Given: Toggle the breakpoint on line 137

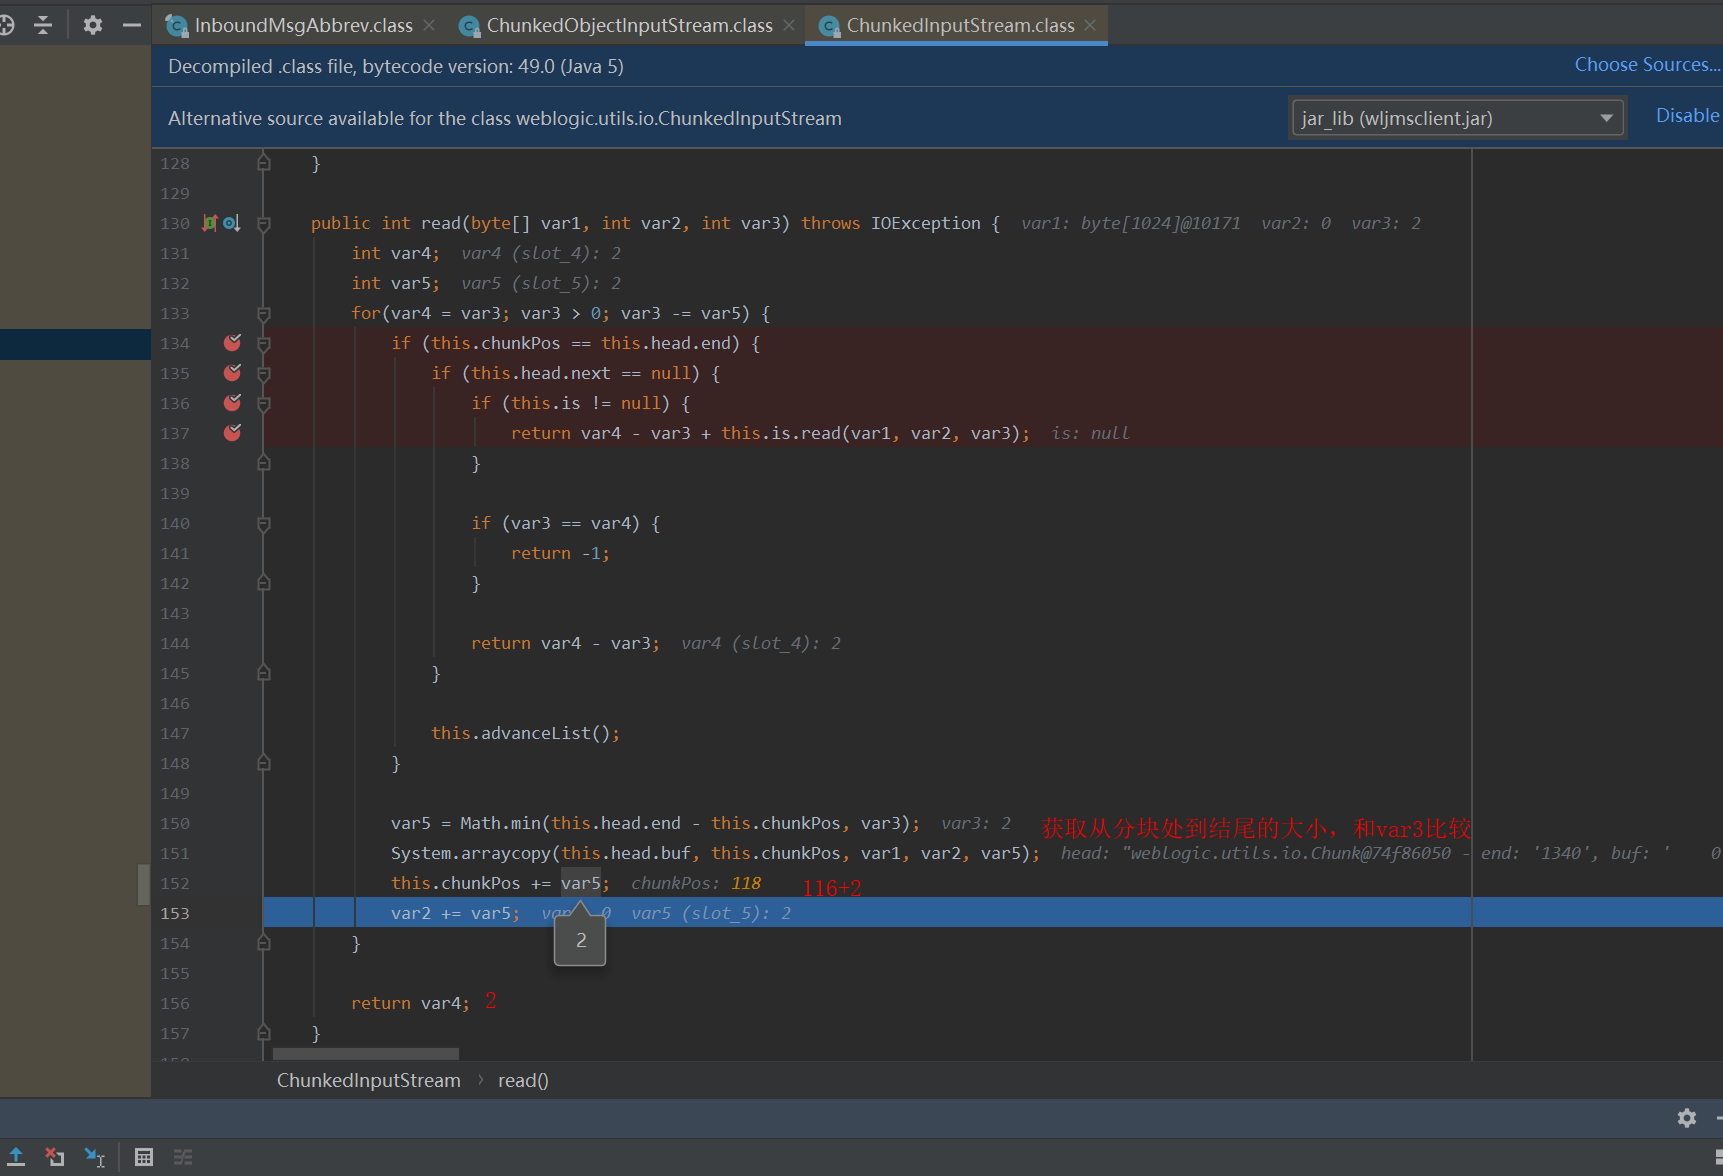Looking at the screenshot, I should [x=232, y=433].
